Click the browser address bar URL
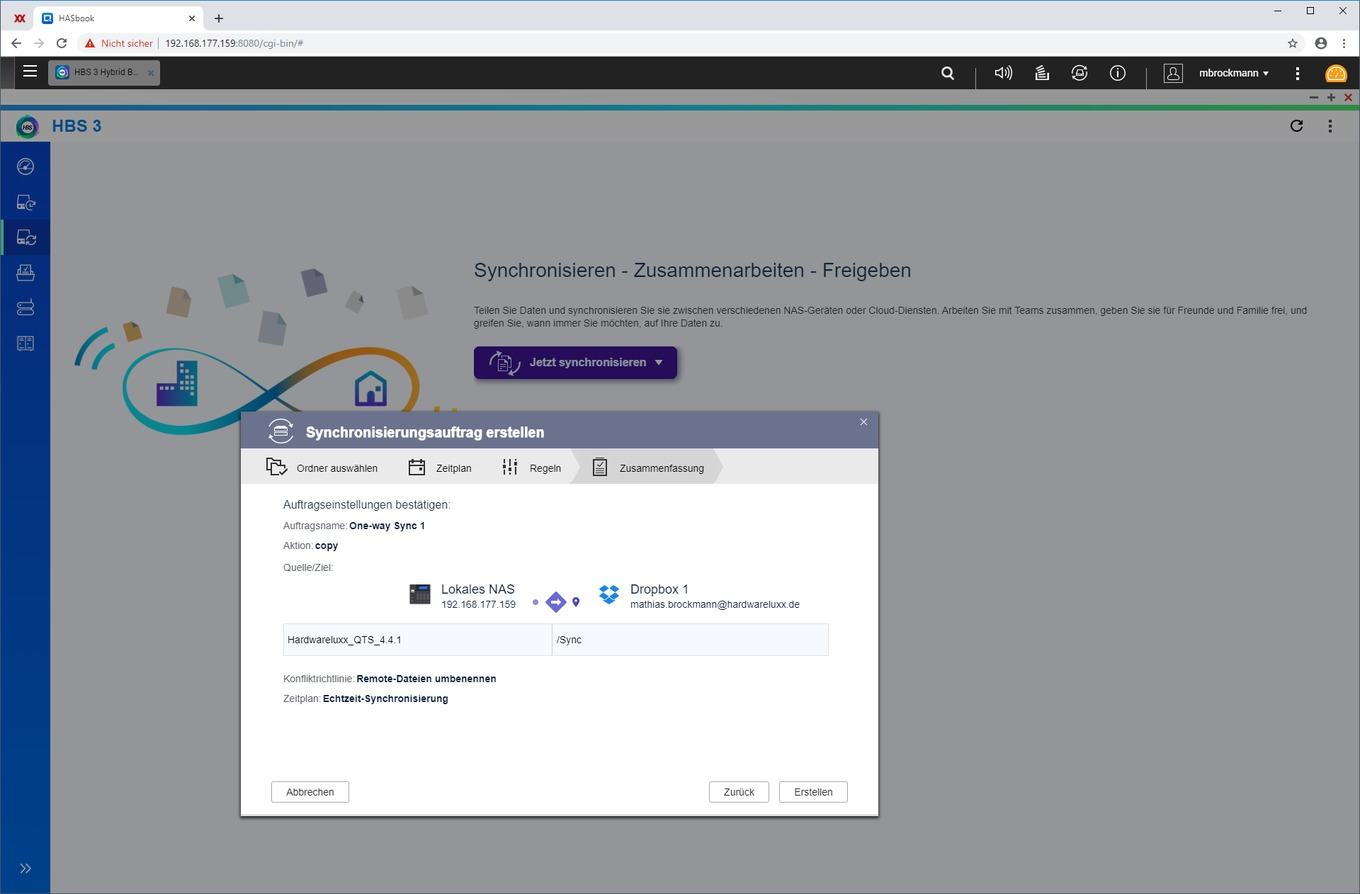The height and width of the screenshot is (894, 1360). click(x=234, y=43)
